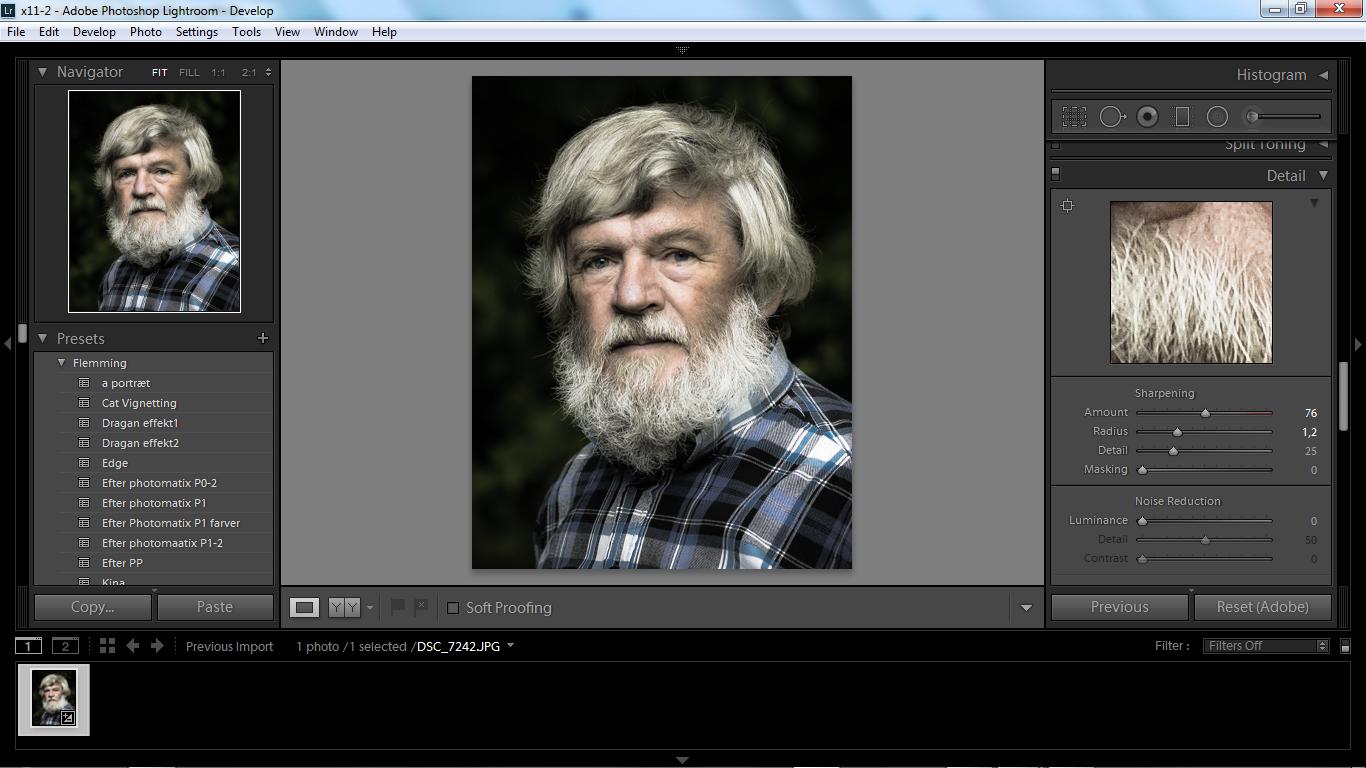Enable the Soft Proofing checkbox
Viewport: 1366px width, 768px height.
453,608
